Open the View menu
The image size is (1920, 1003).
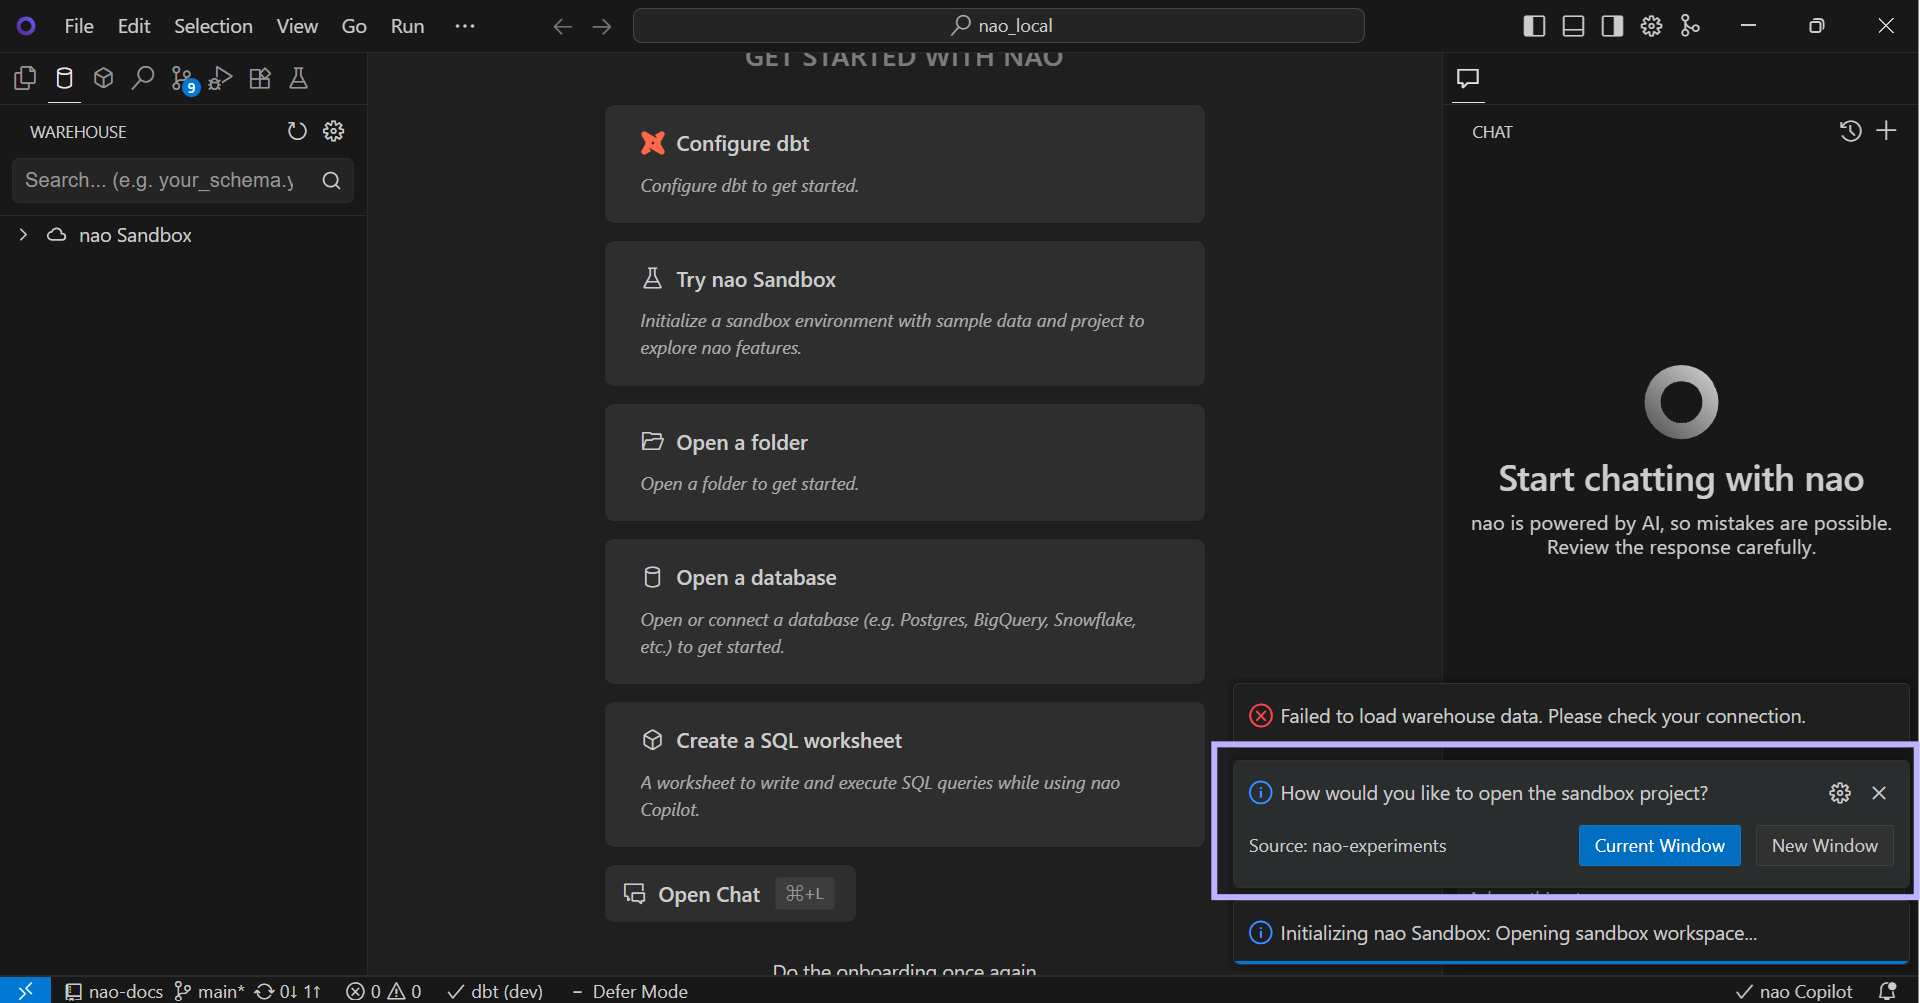pos(297,26)
